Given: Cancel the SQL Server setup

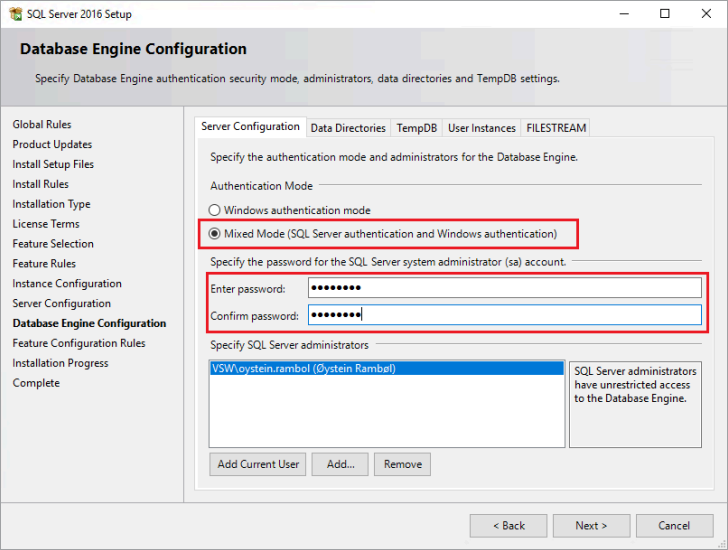Looking at the screenshot, I should 674,525.
